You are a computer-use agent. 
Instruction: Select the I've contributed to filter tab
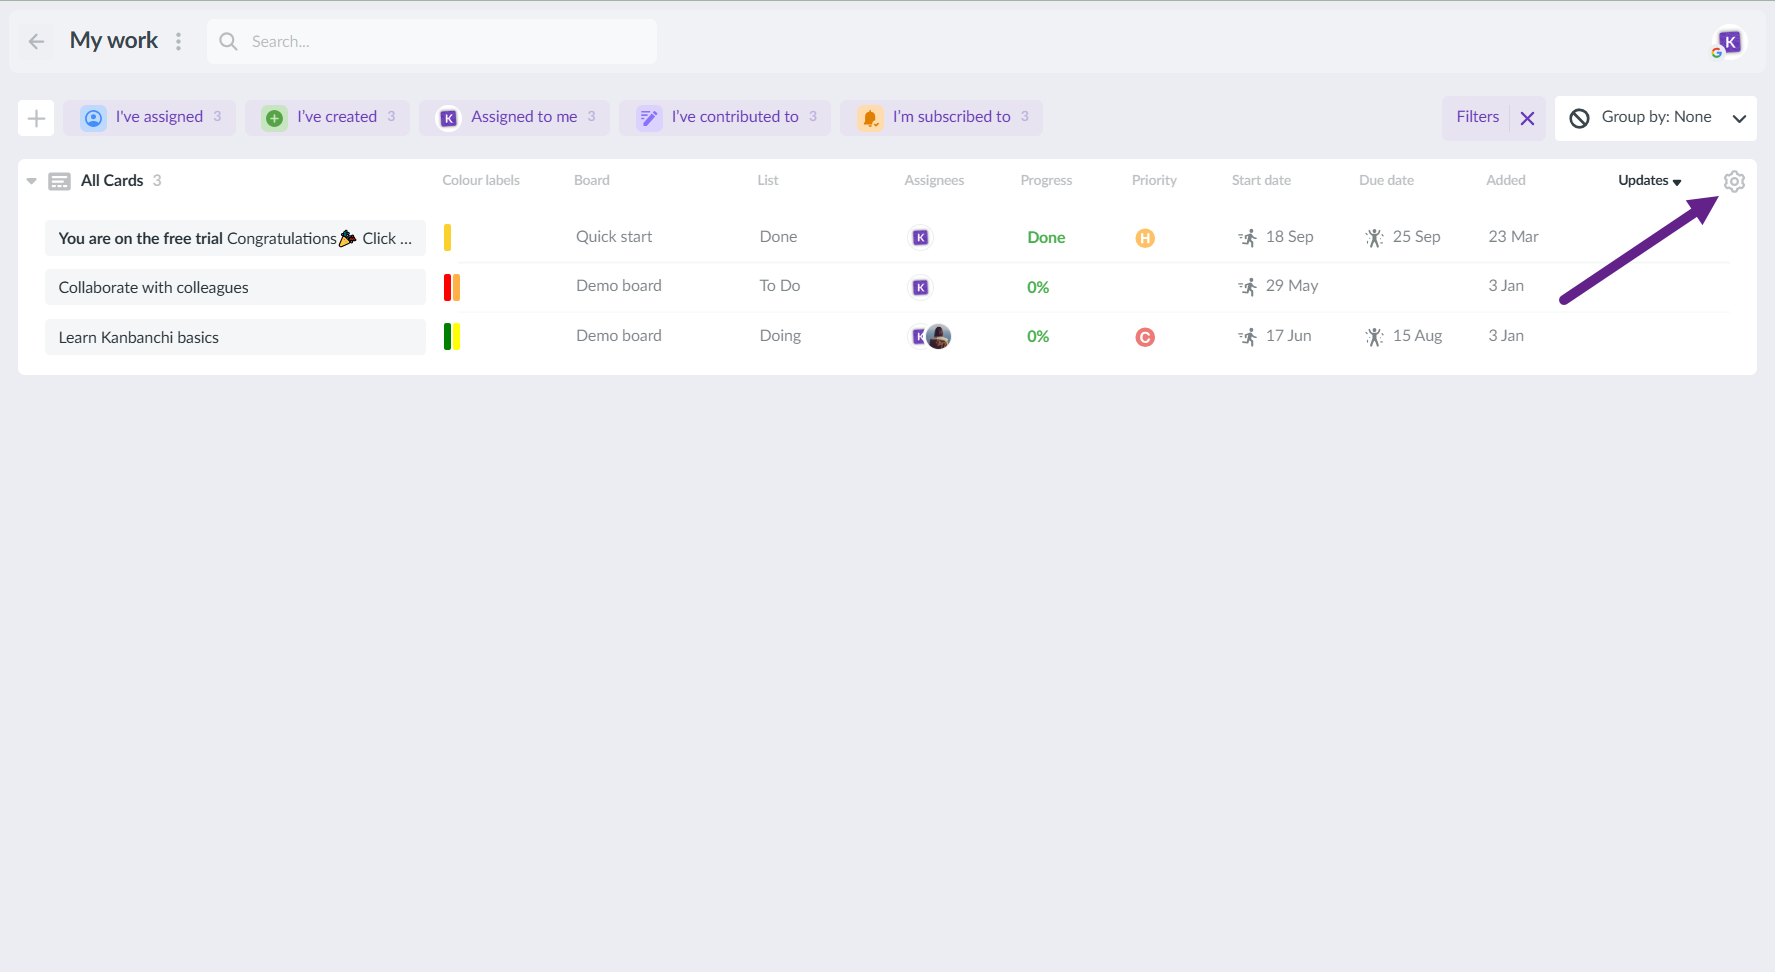pos(725,117)
